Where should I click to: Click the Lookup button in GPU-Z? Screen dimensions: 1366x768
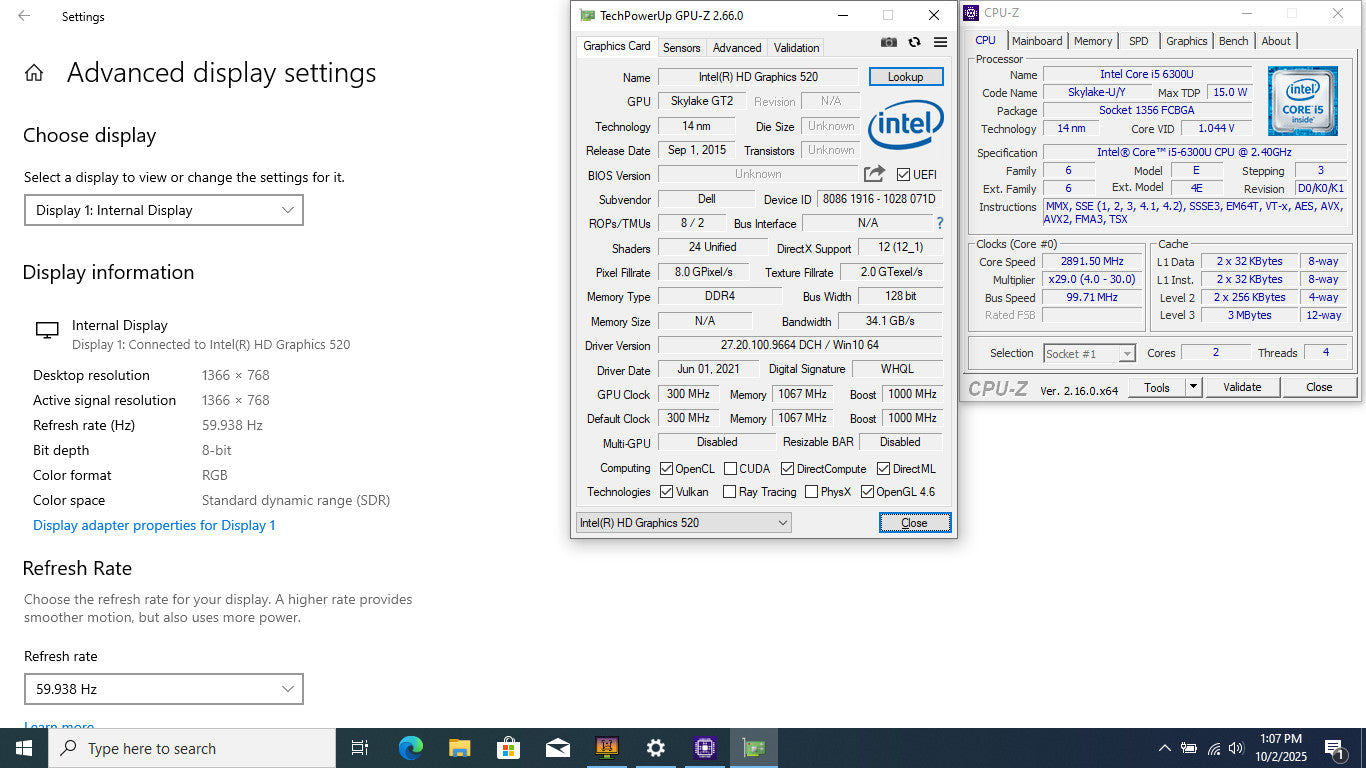(x=905, y=77)
